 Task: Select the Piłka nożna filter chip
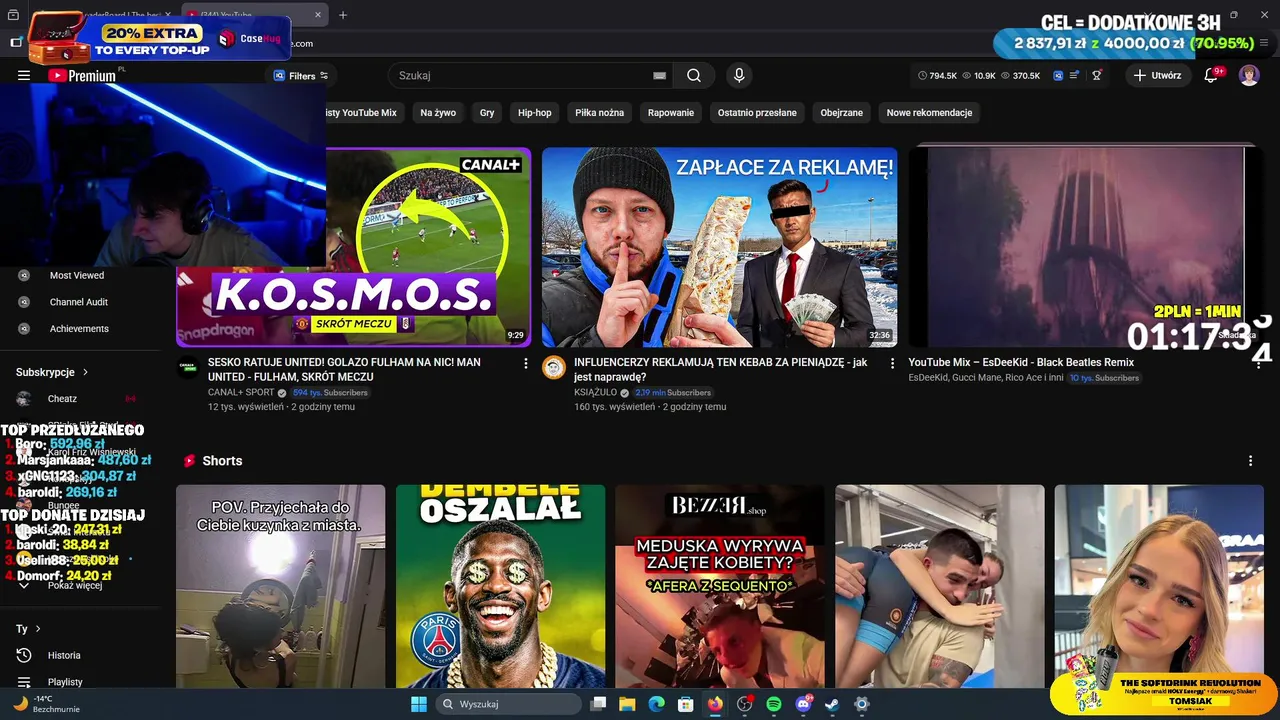pos(599,113)
